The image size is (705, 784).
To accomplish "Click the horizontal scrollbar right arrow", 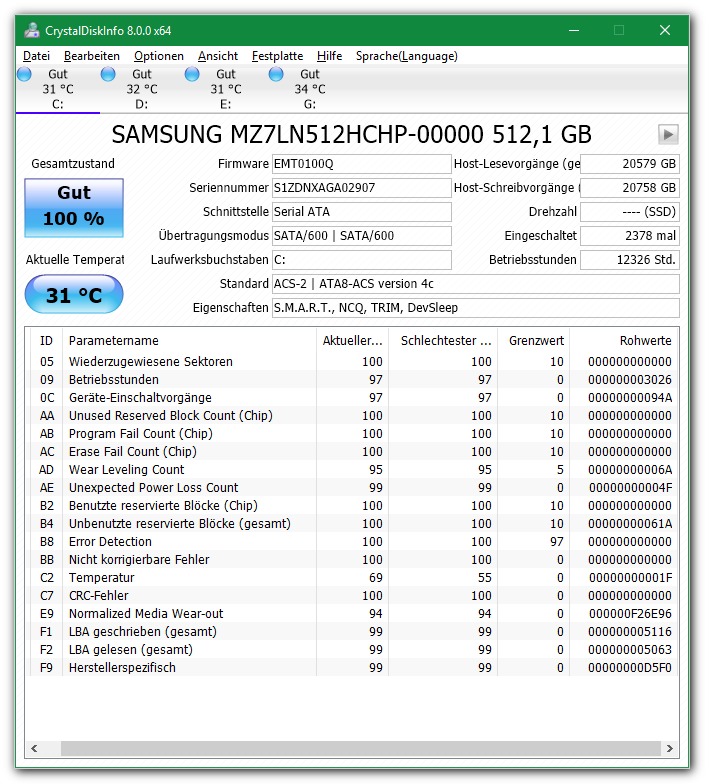I will coord(670,748).
